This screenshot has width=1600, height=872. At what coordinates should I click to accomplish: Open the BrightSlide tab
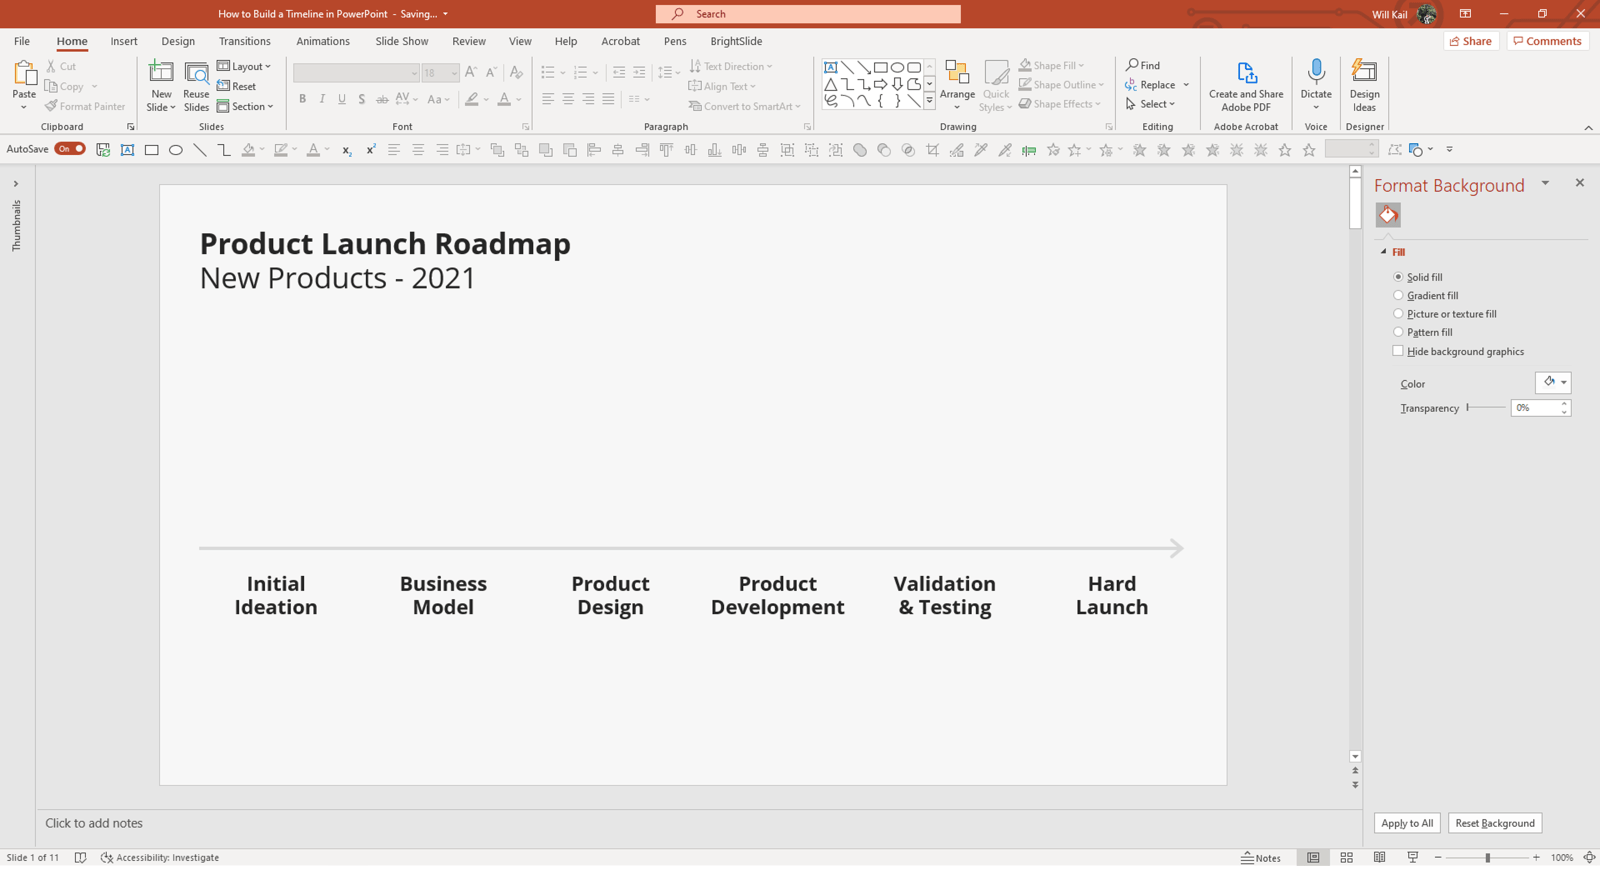736,41
